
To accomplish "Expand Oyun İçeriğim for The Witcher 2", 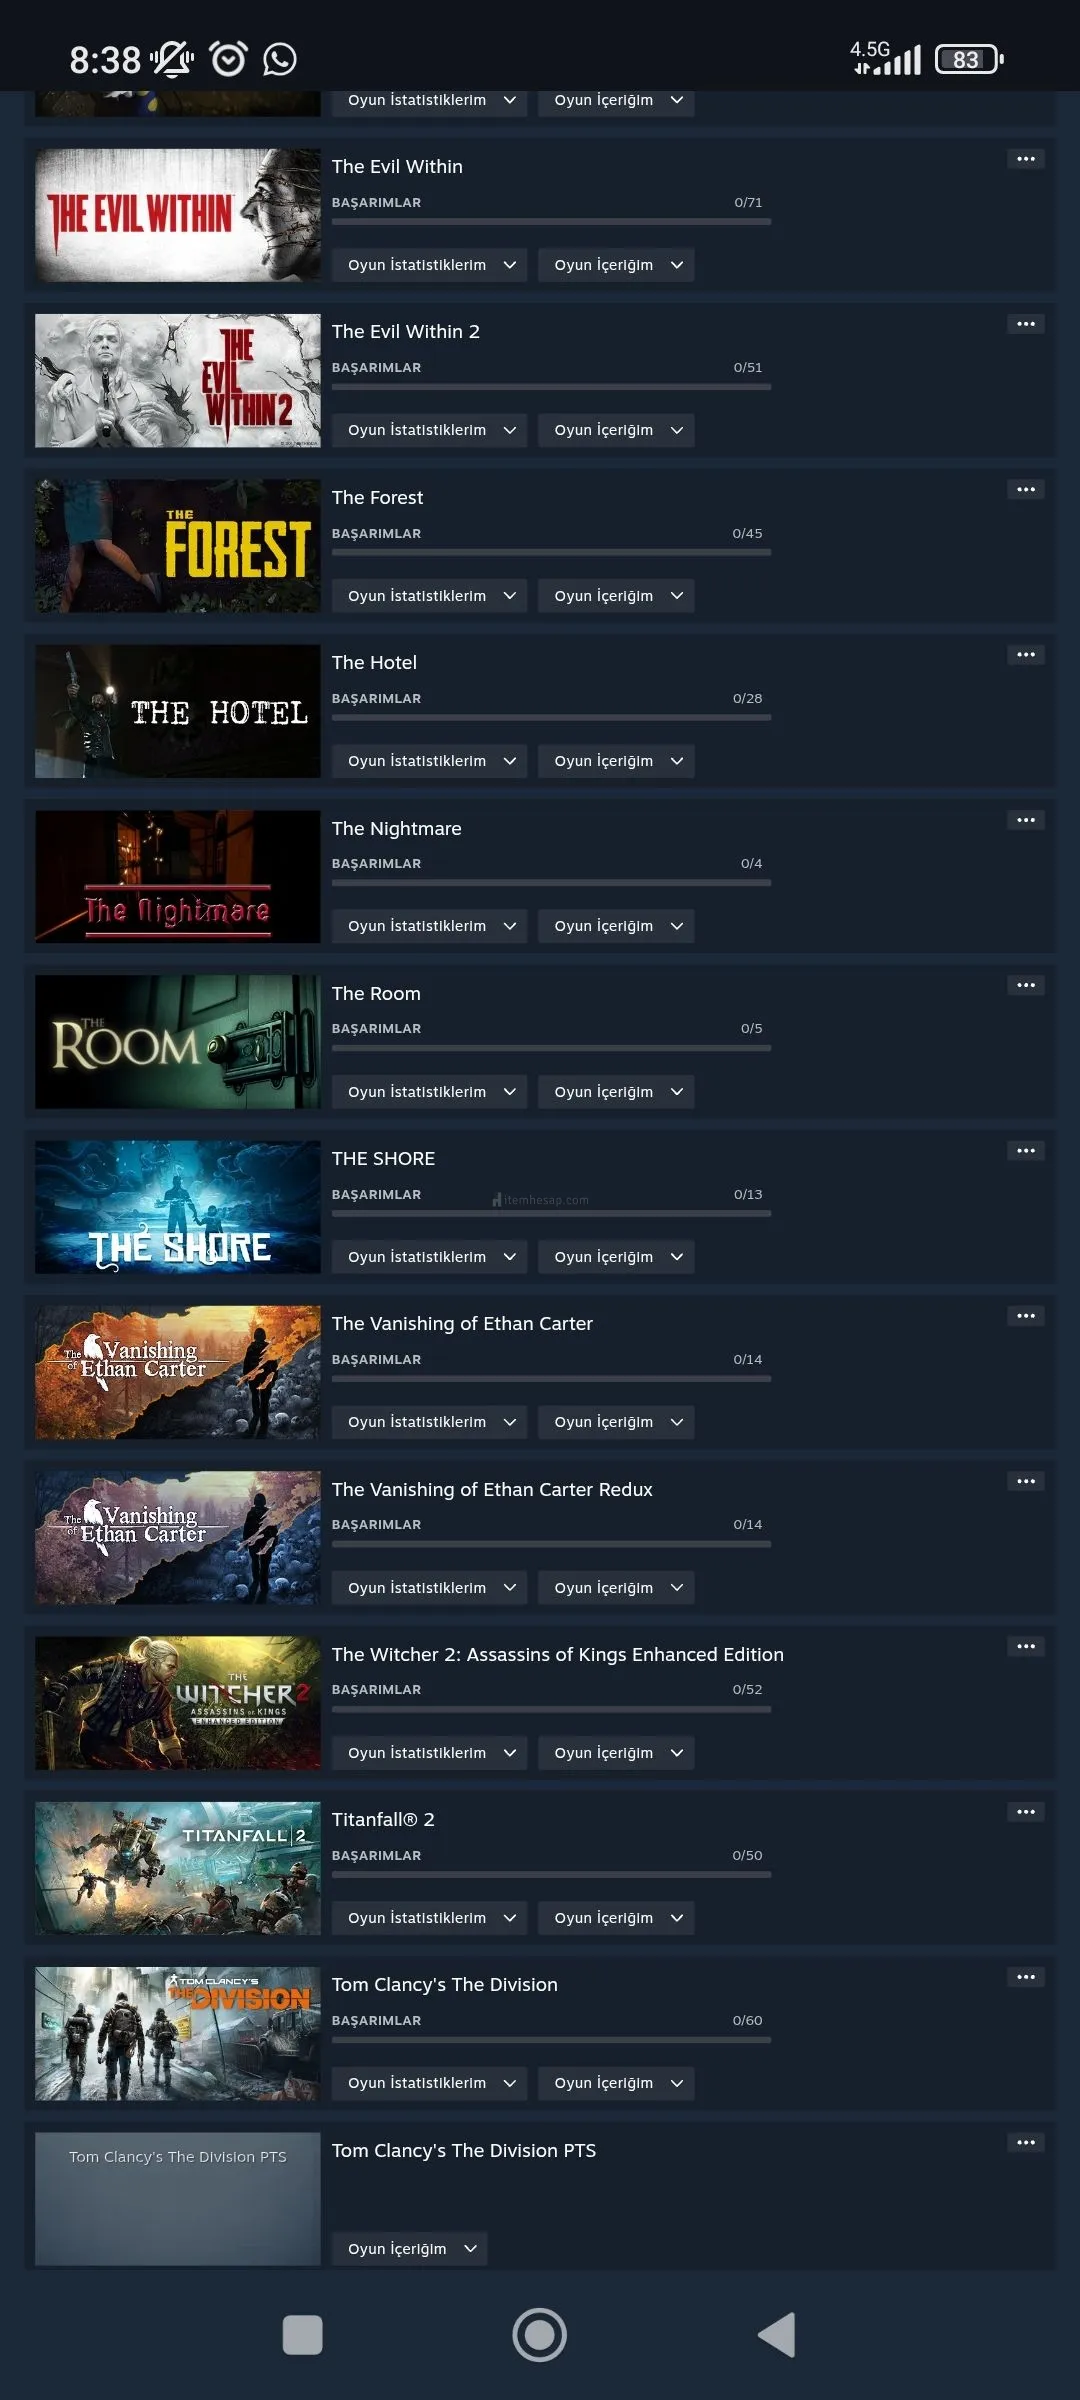I will pos(616,1752).
